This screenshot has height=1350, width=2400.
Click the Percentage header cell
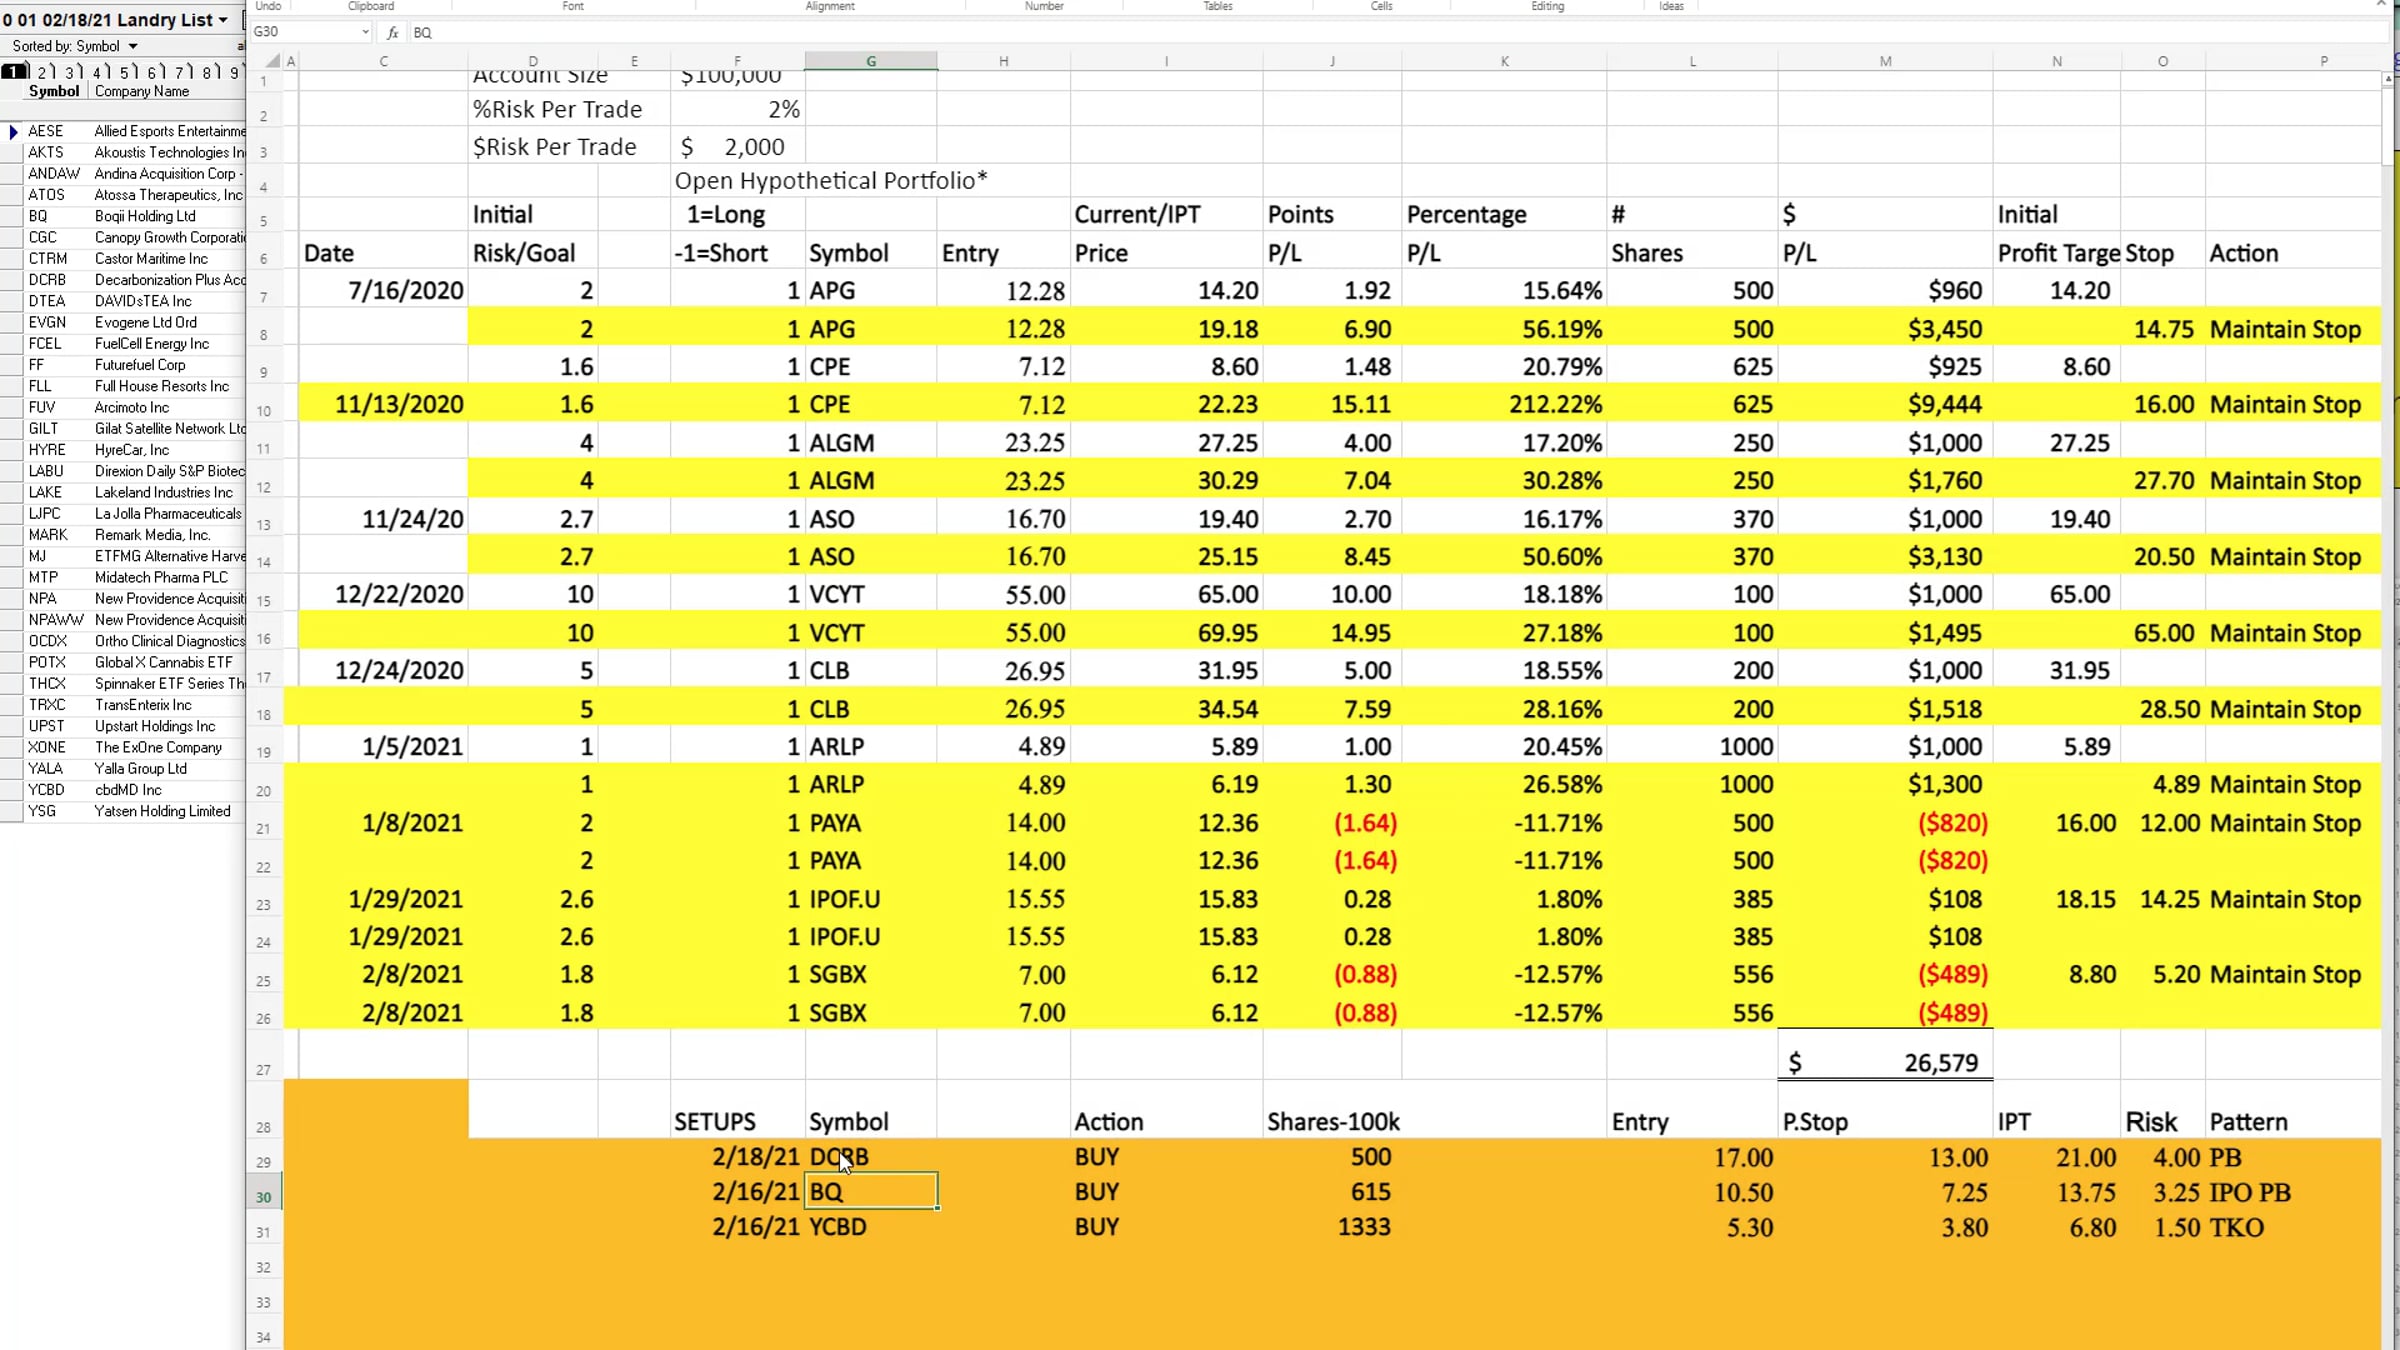click(1504, 214)
